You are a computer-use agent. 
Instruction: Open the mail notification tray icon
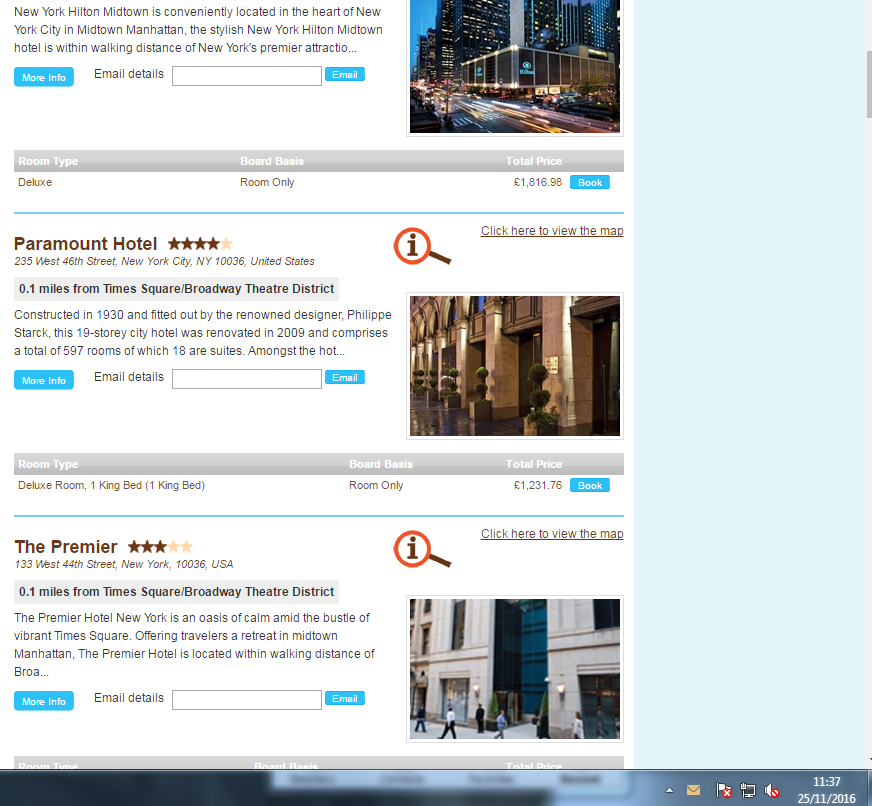point(693,790)
